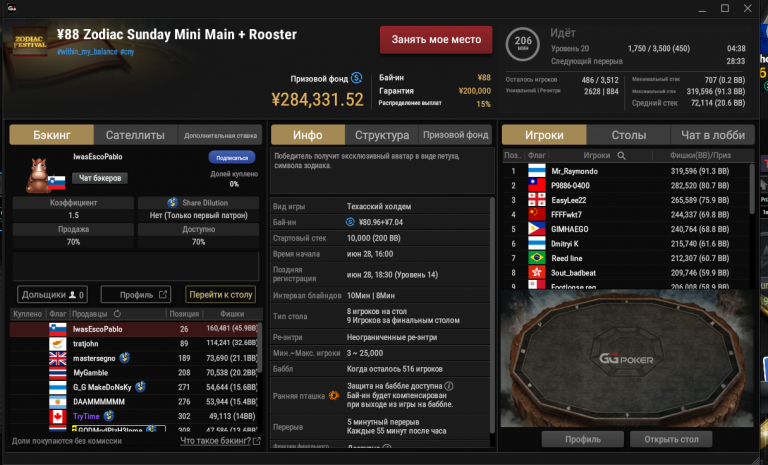The width and height of the screenshot is (768, 465).
Task: Select the Игроки tab
Action: tap(544, 135)
